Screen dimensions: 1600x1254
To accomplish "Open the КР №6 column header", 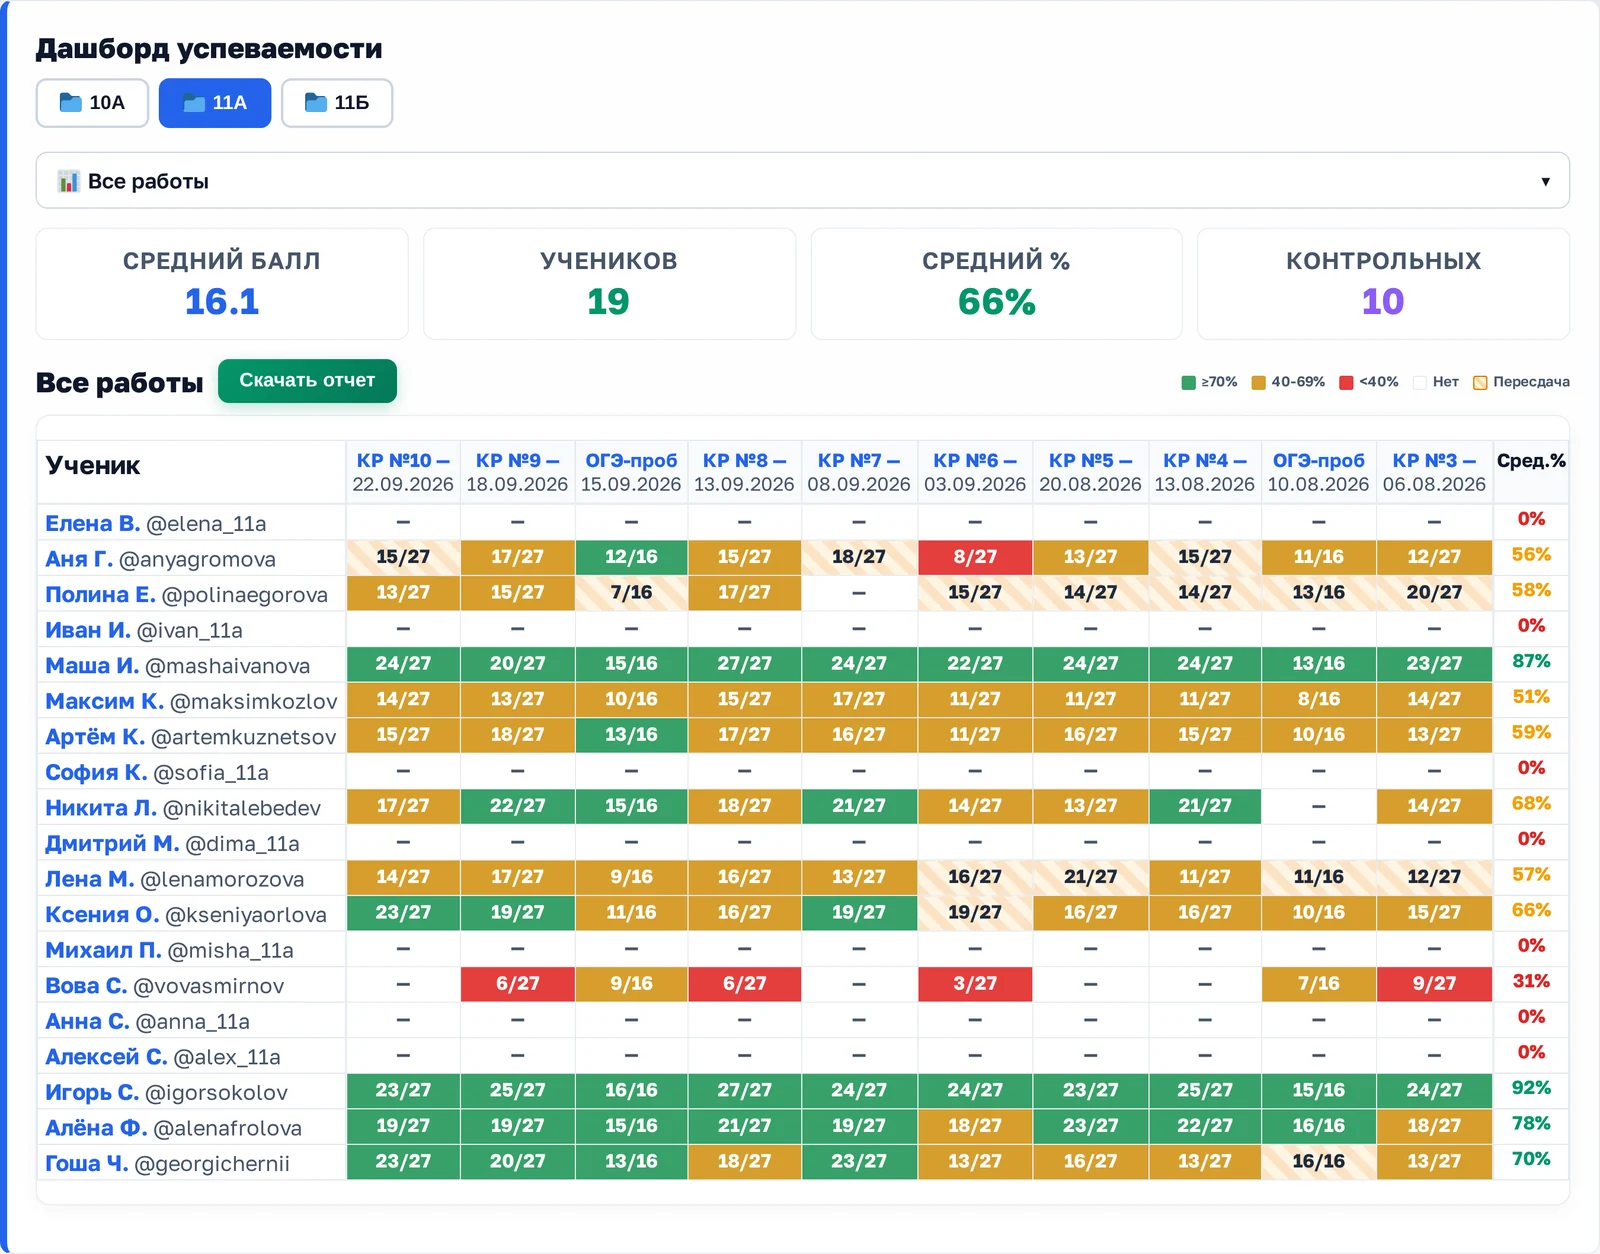I will pos(975,472).
